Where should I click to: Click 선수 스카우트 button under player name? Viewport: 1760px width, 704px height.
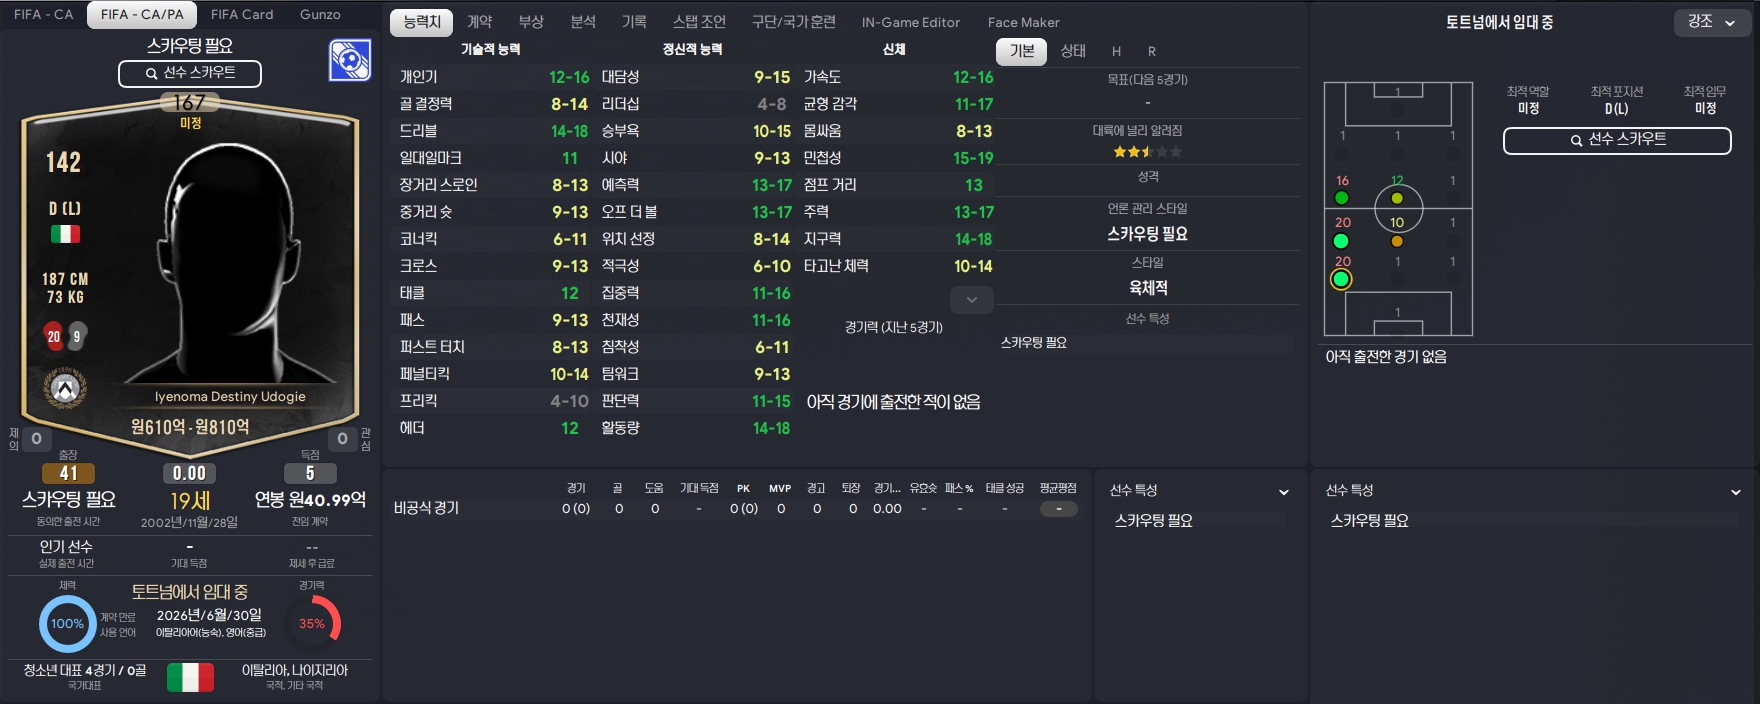[x=190, y=73]
